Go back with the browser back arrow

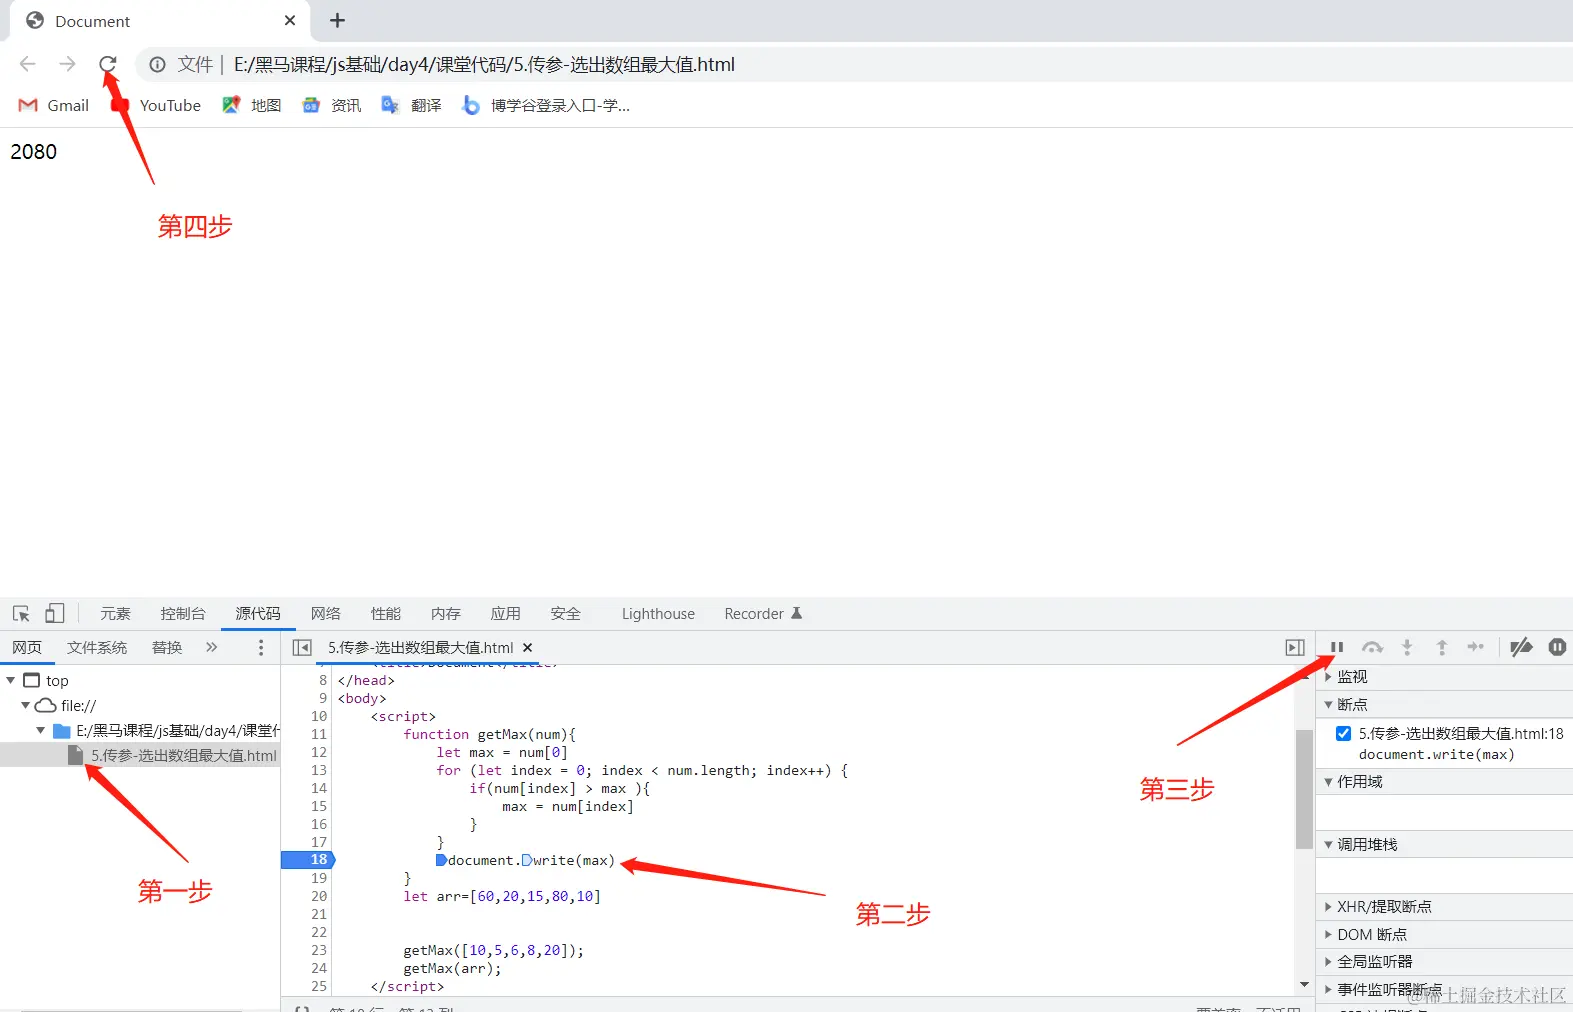28,64
